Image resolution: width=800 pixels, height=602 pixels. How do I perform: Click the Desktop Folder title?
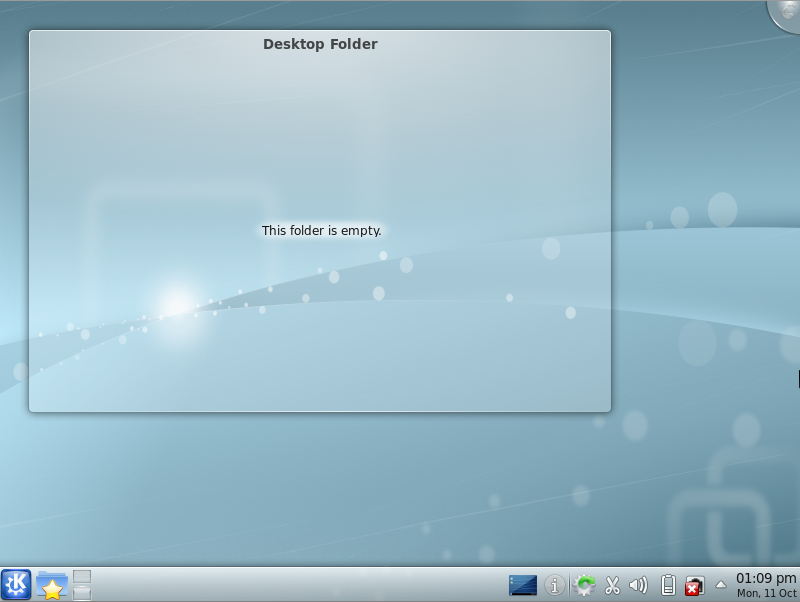(320, 44)
